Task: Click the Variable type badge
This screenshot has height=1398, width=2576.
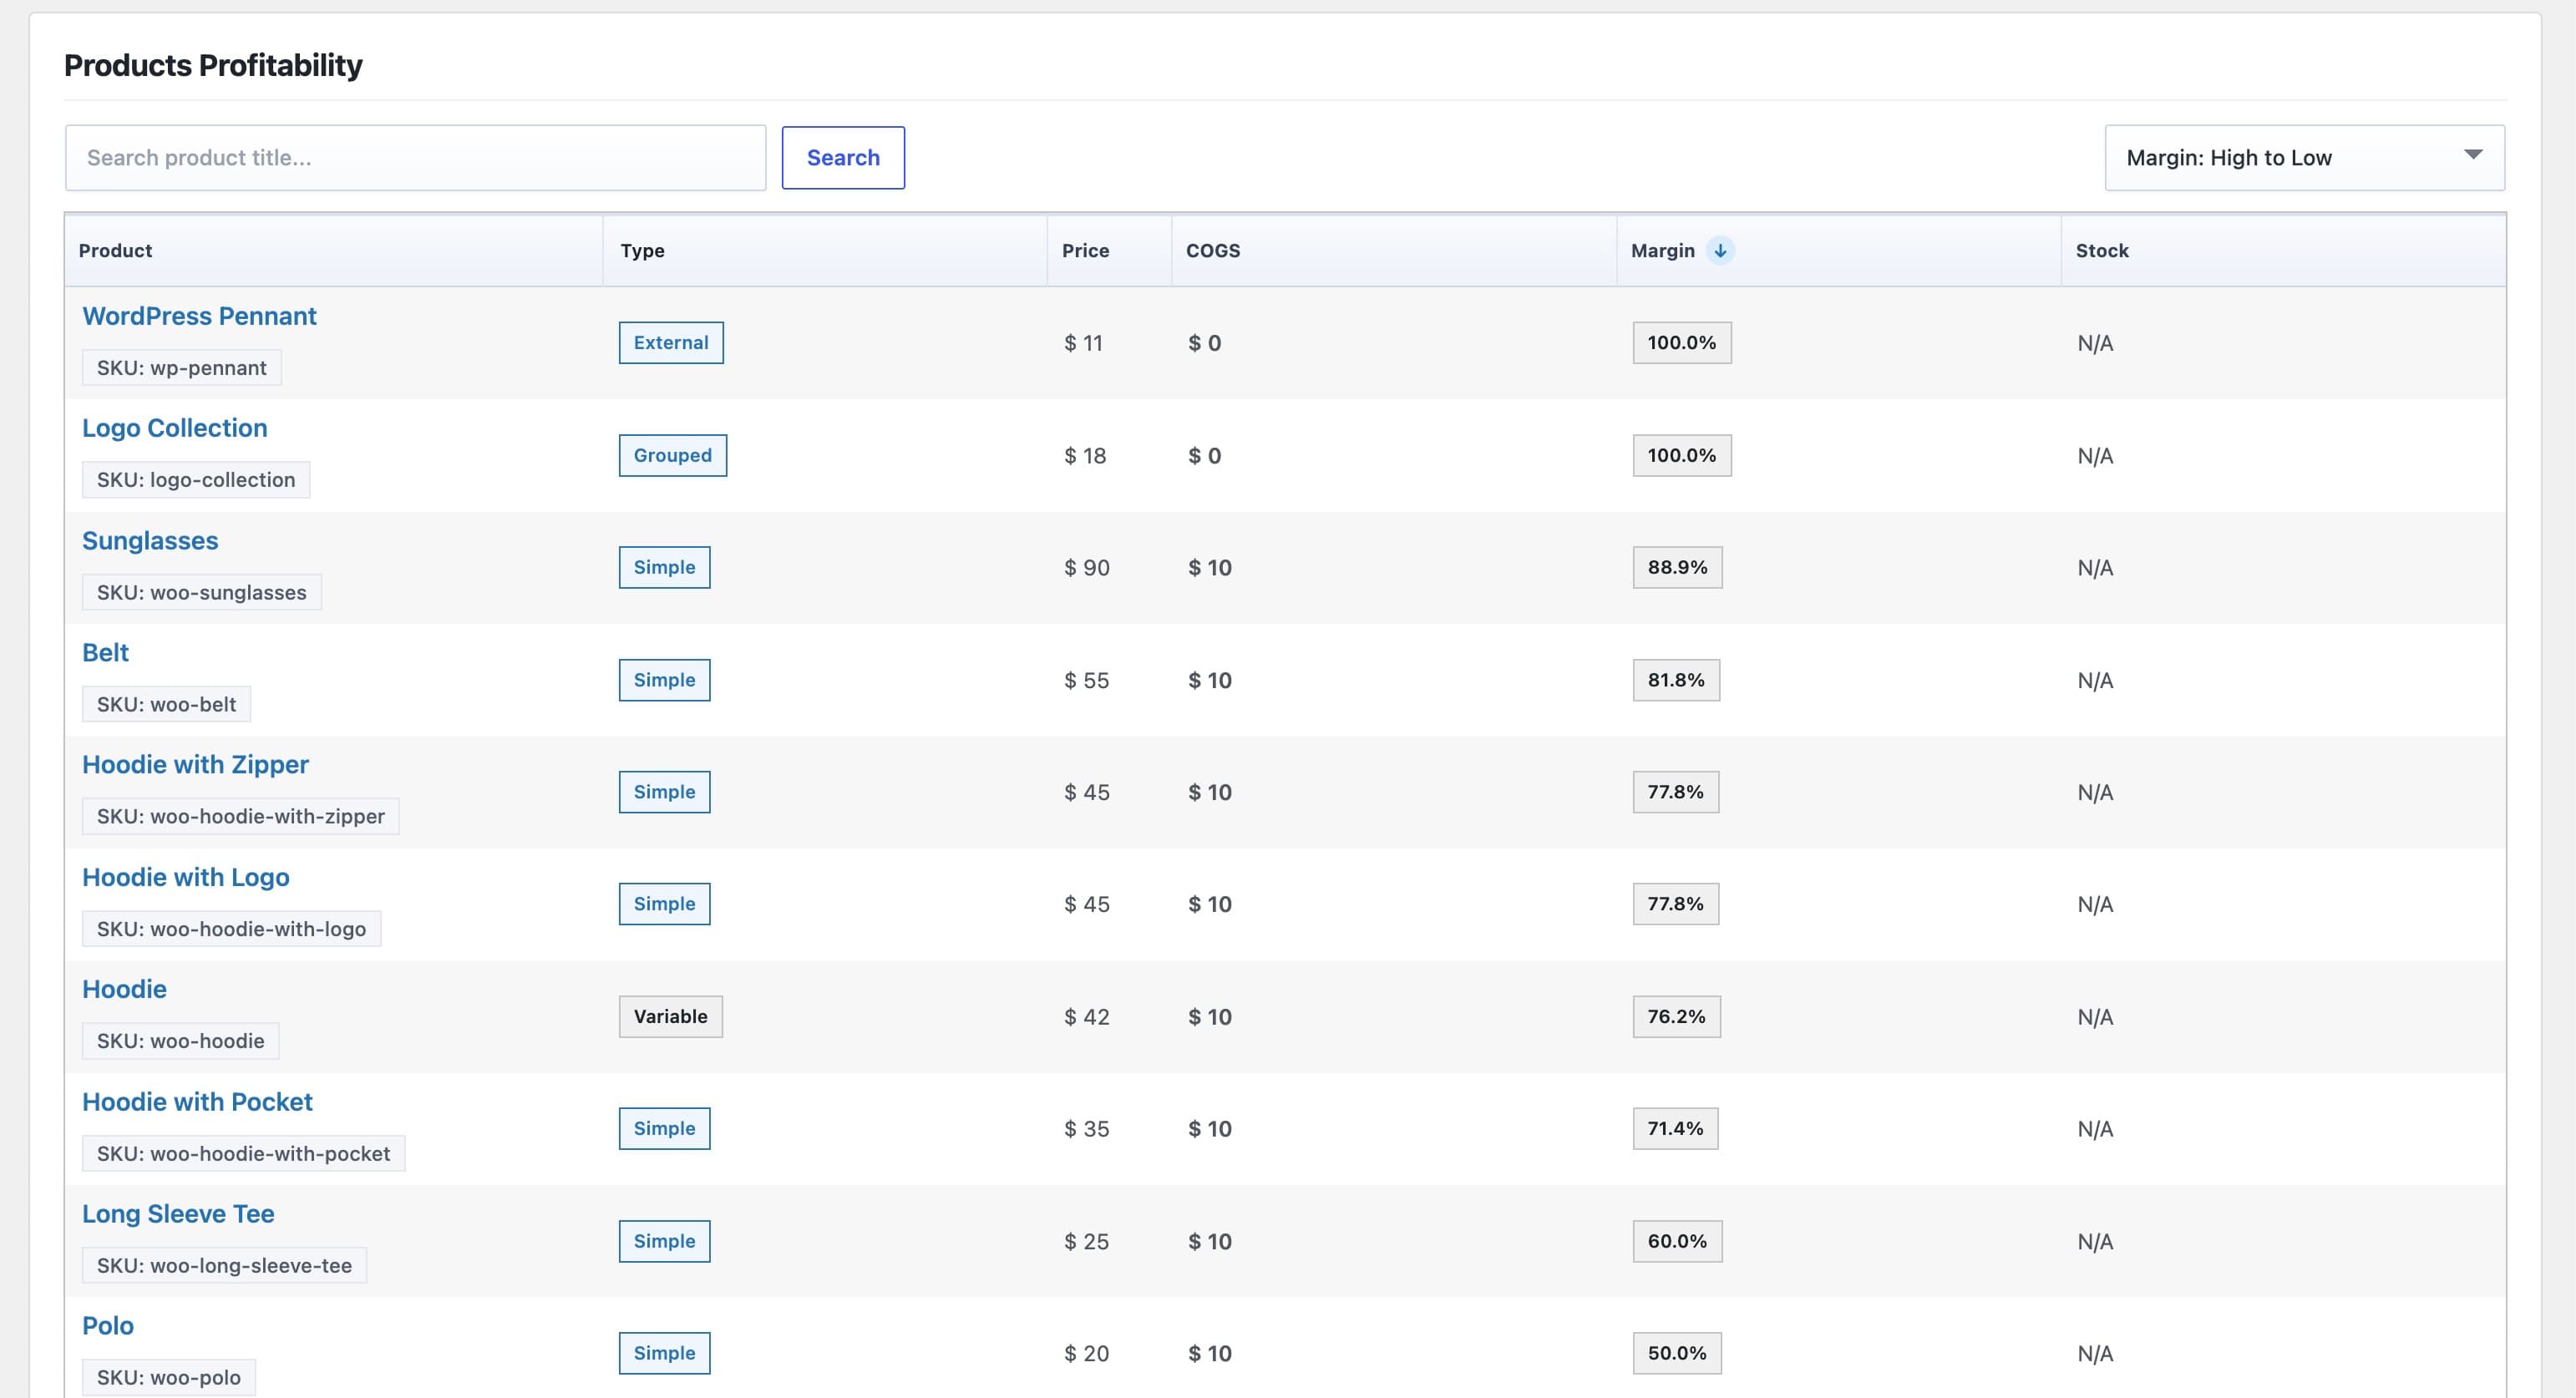Action: click(671, 1017)
